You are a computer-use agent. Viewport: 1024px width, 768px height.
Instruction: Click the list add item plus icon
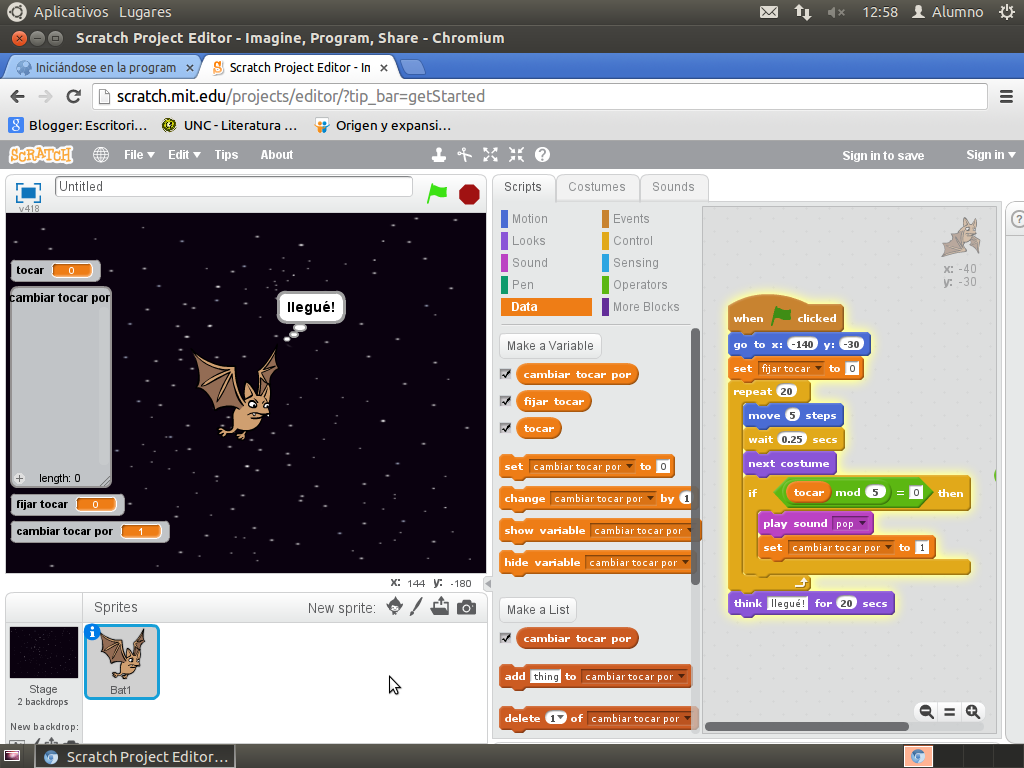pyautogui.click(x=20, y=478)
